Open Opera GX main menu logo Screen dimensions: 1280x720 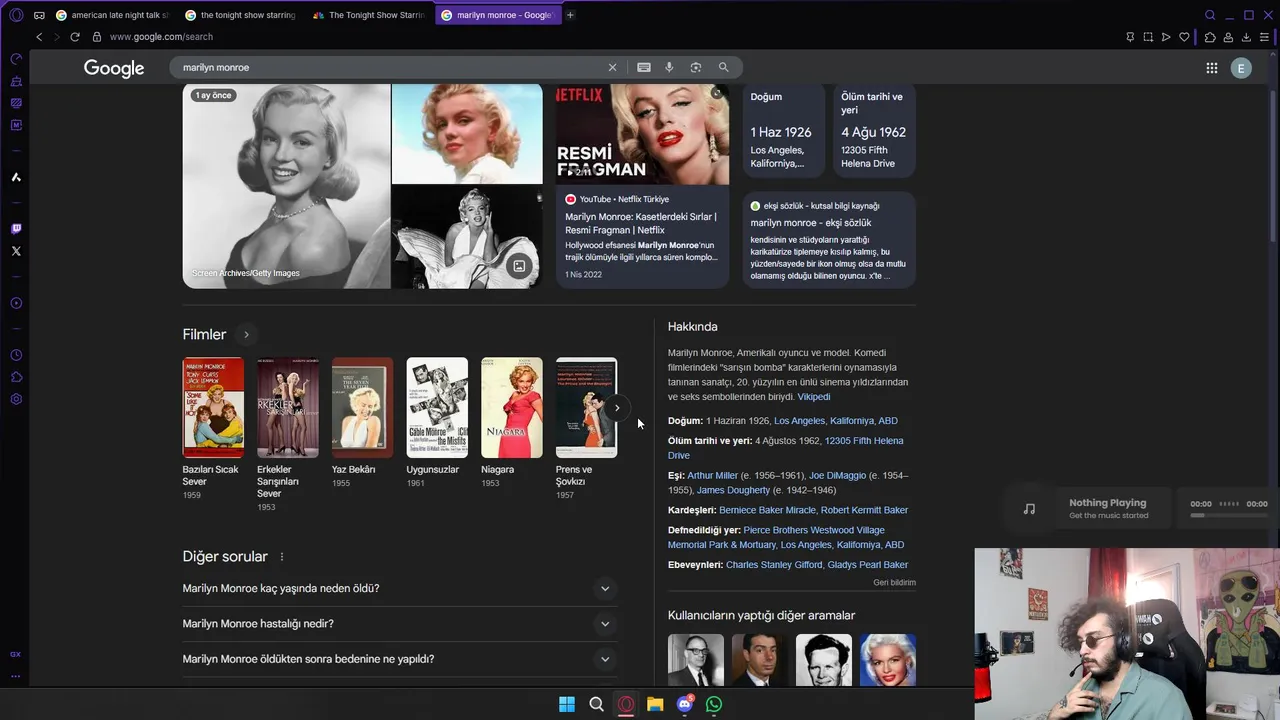tap(16, 15)
